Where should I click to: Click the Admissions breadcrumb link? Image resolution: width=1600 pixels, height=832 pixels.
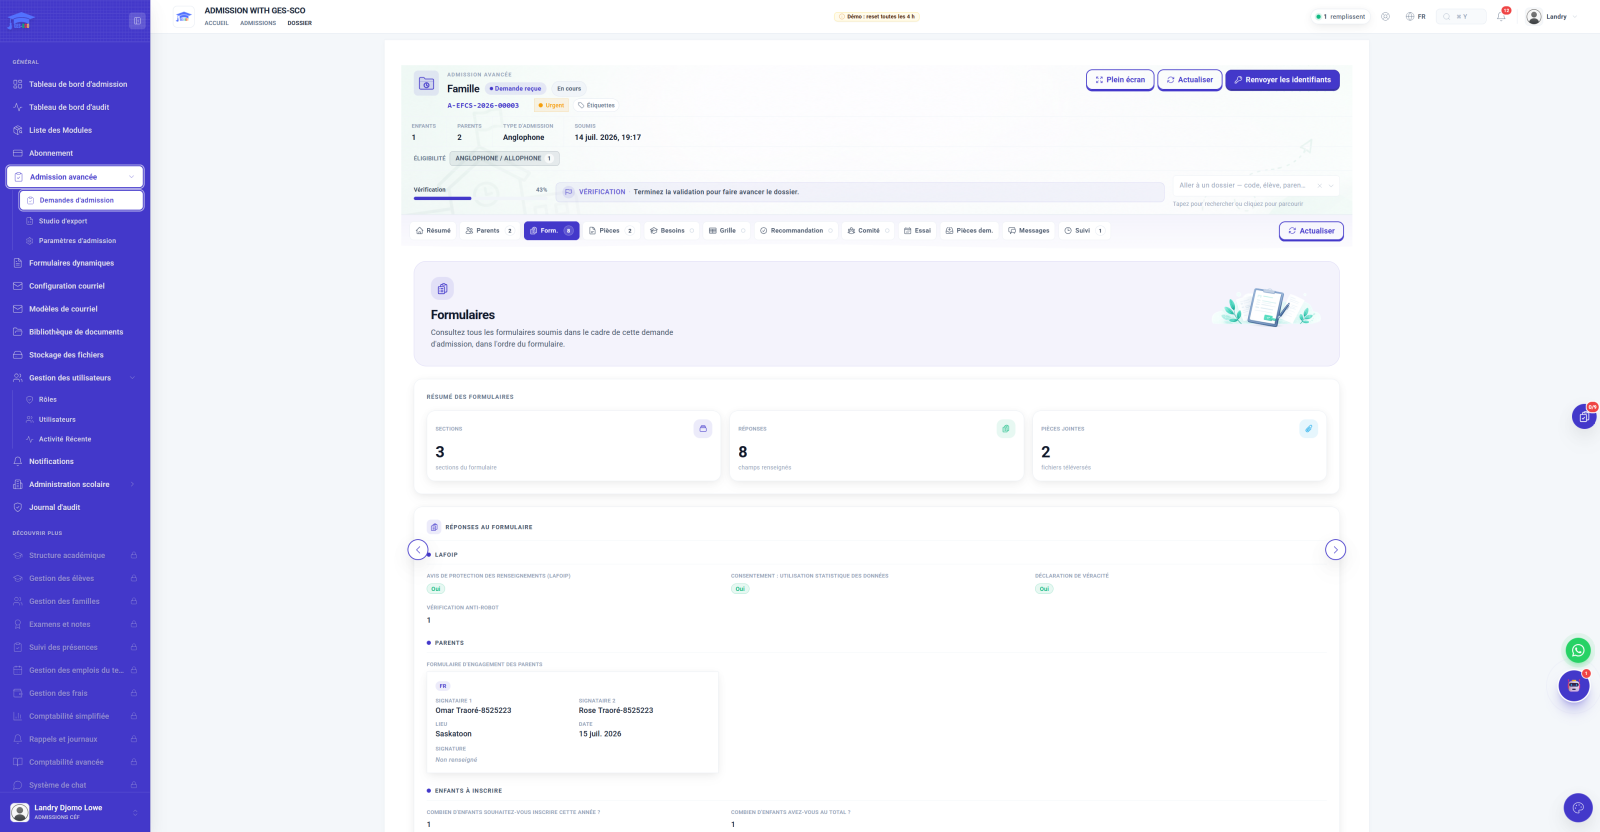258,23
